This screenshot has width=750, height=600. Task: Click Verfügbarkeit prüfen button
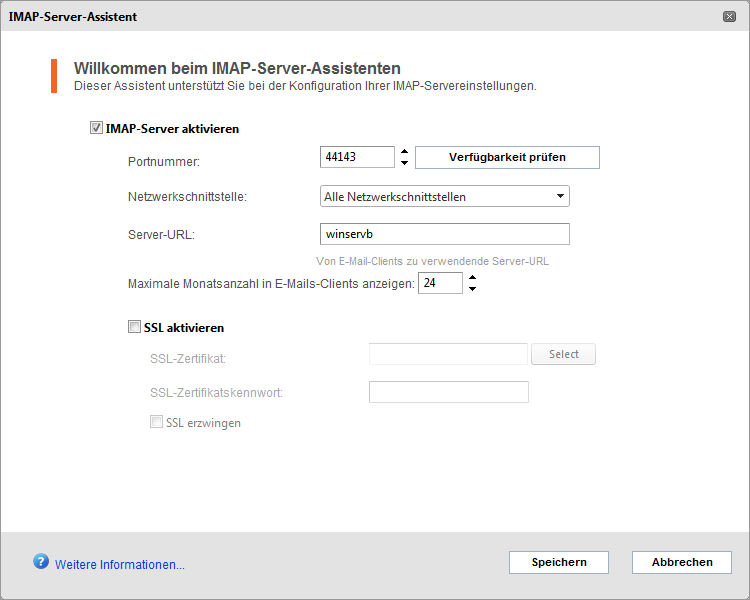(x=506, y=157)
